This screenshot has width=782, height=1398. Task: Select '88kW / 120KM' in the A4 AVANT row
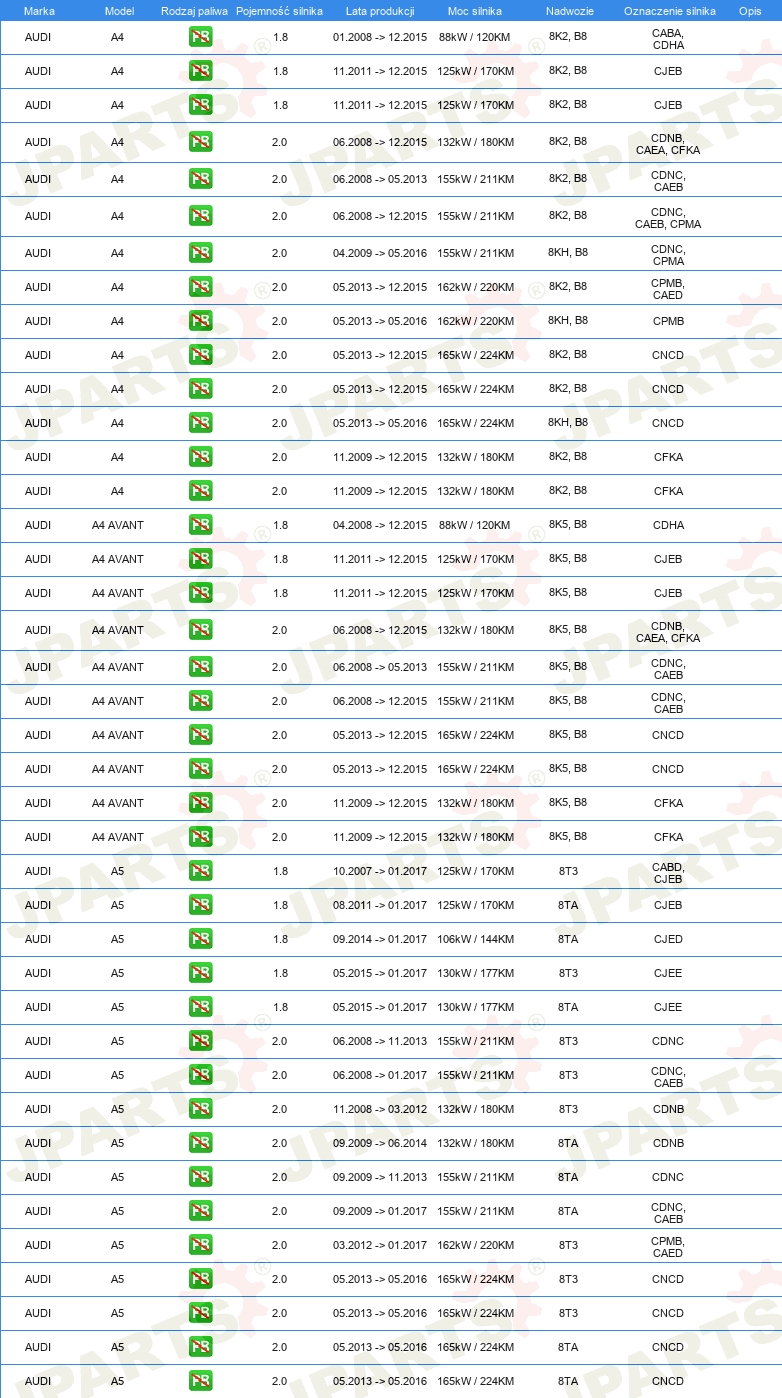pos(475,525)
